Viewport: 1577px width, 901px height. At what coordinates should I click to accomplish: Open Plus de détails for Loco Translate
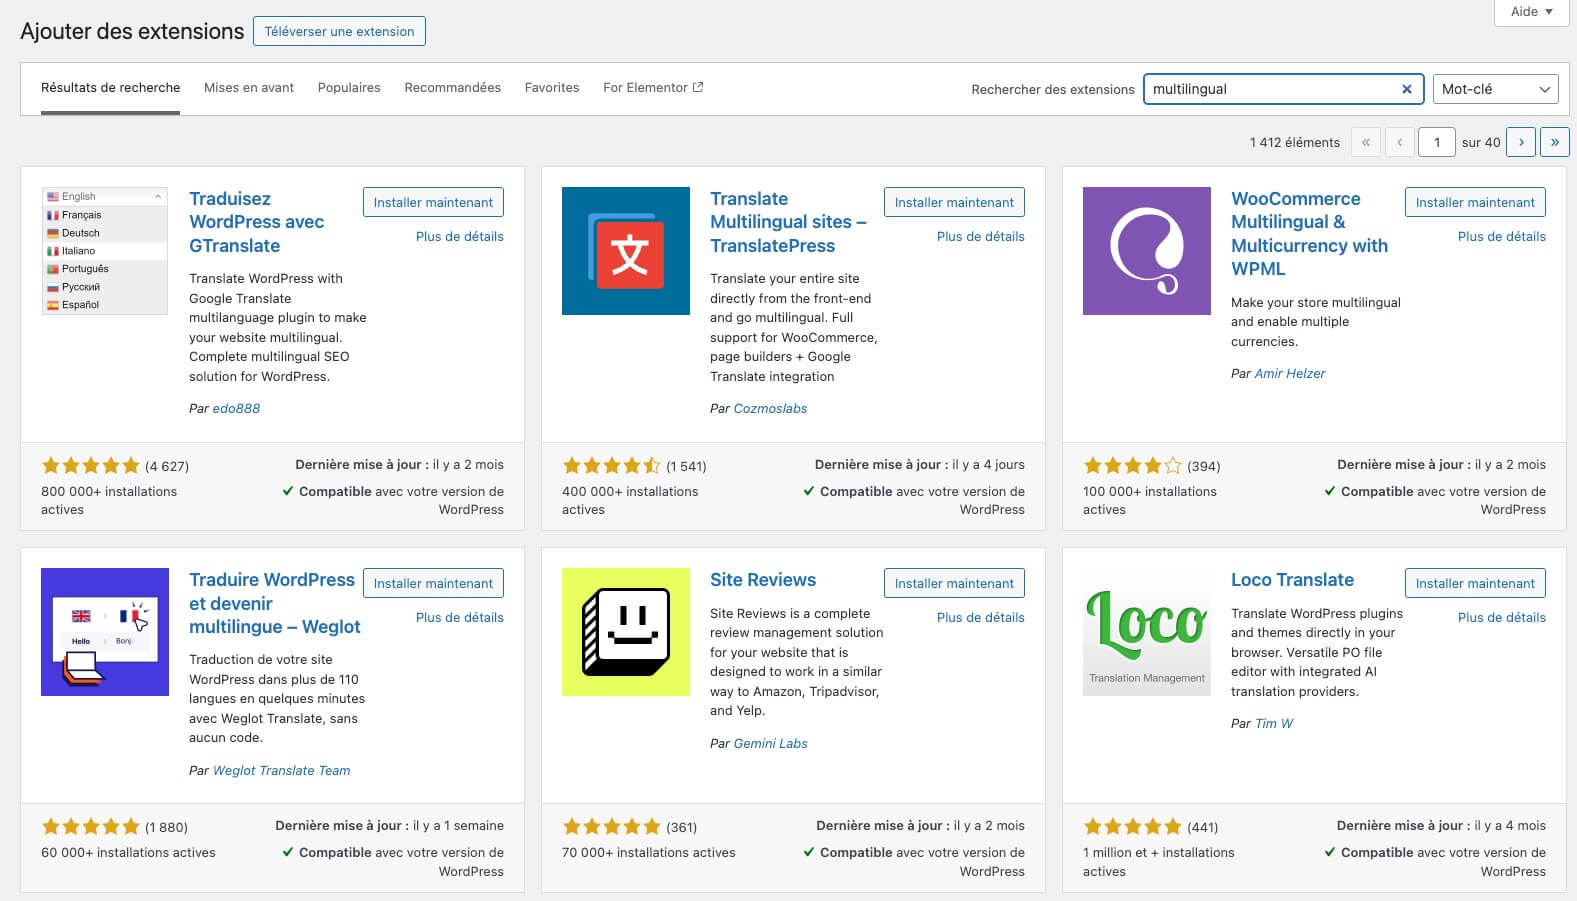click(x=1502, y=618)
